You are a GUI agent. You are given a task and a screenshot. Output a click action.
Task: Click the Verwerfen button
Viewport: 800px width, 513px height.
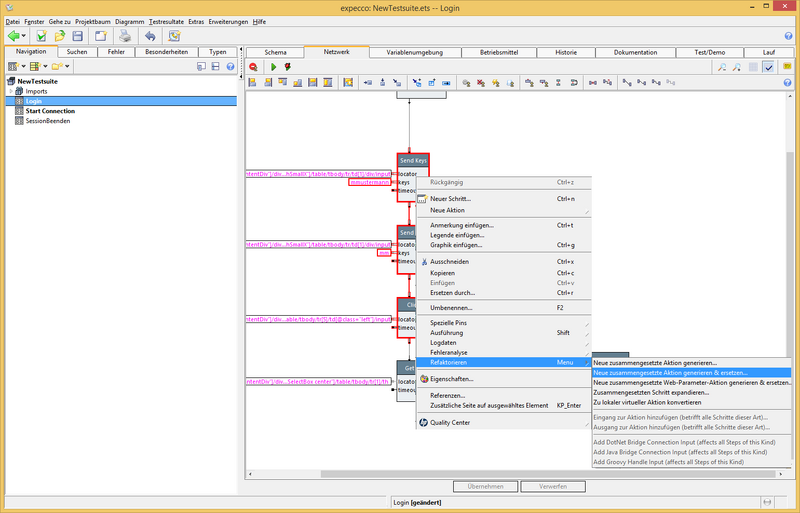(553, 486)
